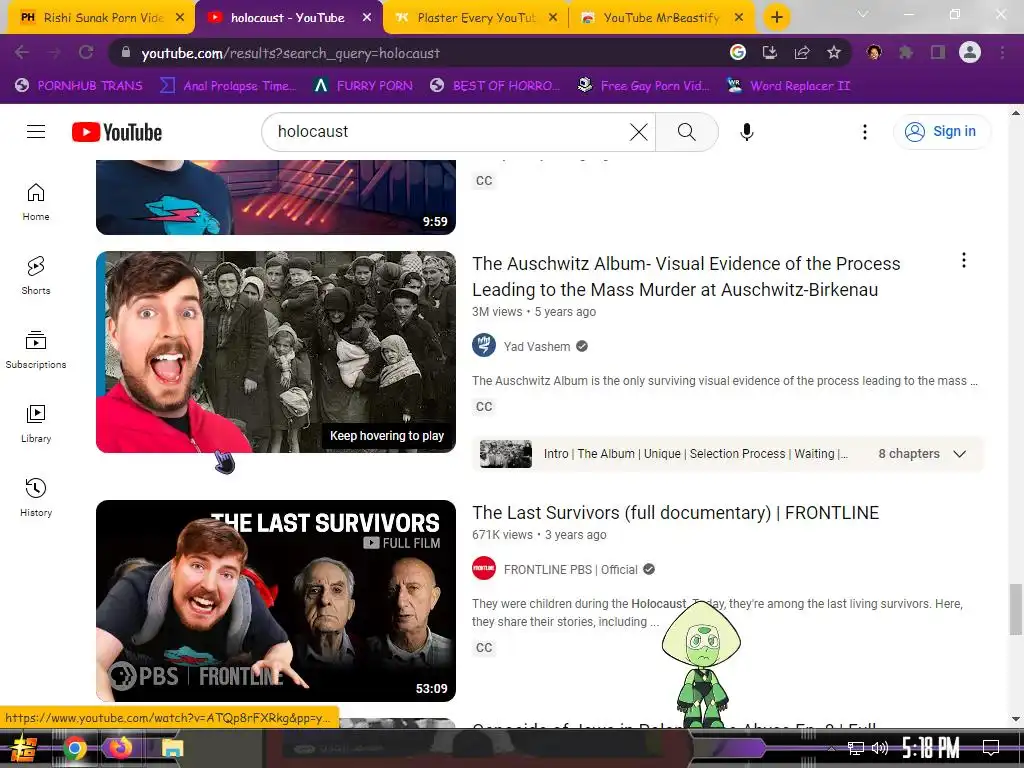Open Chrome's three-dot menu

coord(1002,52)
